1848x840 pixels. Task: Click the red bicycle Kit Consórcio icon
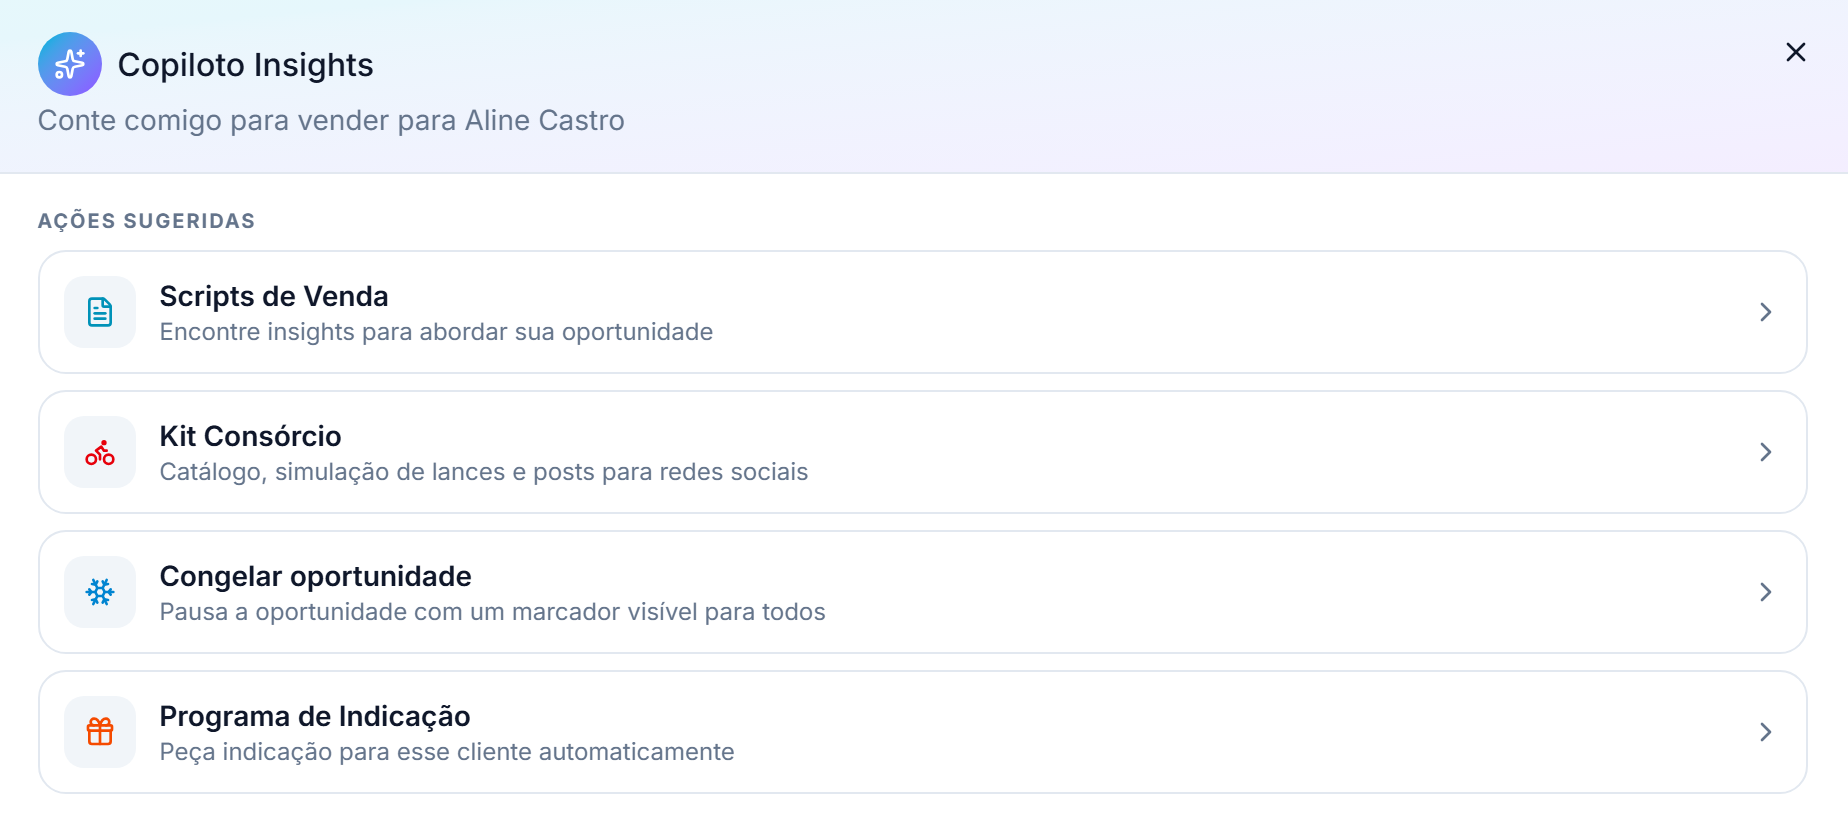(100, 452)
